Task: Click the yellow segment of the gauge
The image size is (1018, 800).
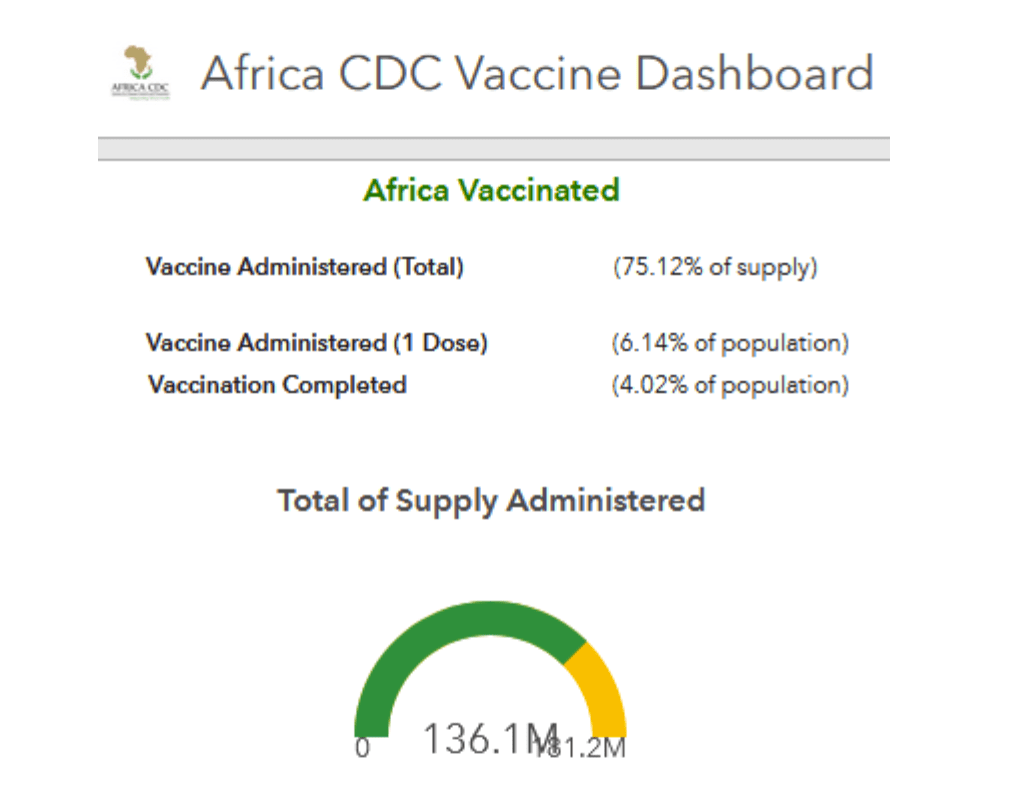Action: [x=604, y=685]
